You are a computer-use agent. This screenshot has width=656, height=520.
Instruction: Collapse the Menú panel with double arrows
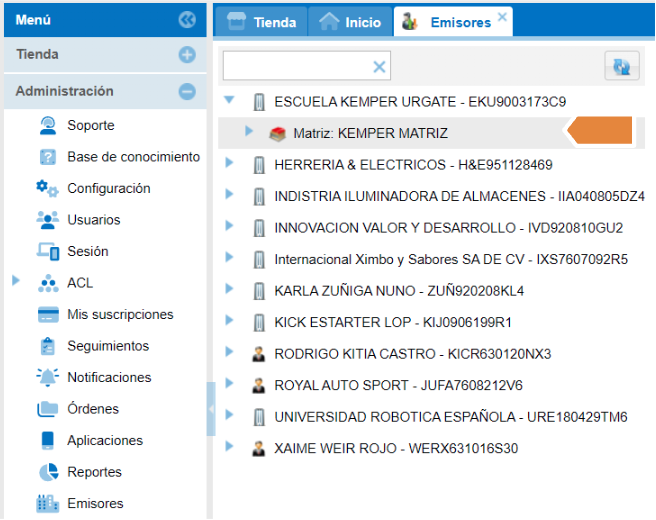click(187, 19)
